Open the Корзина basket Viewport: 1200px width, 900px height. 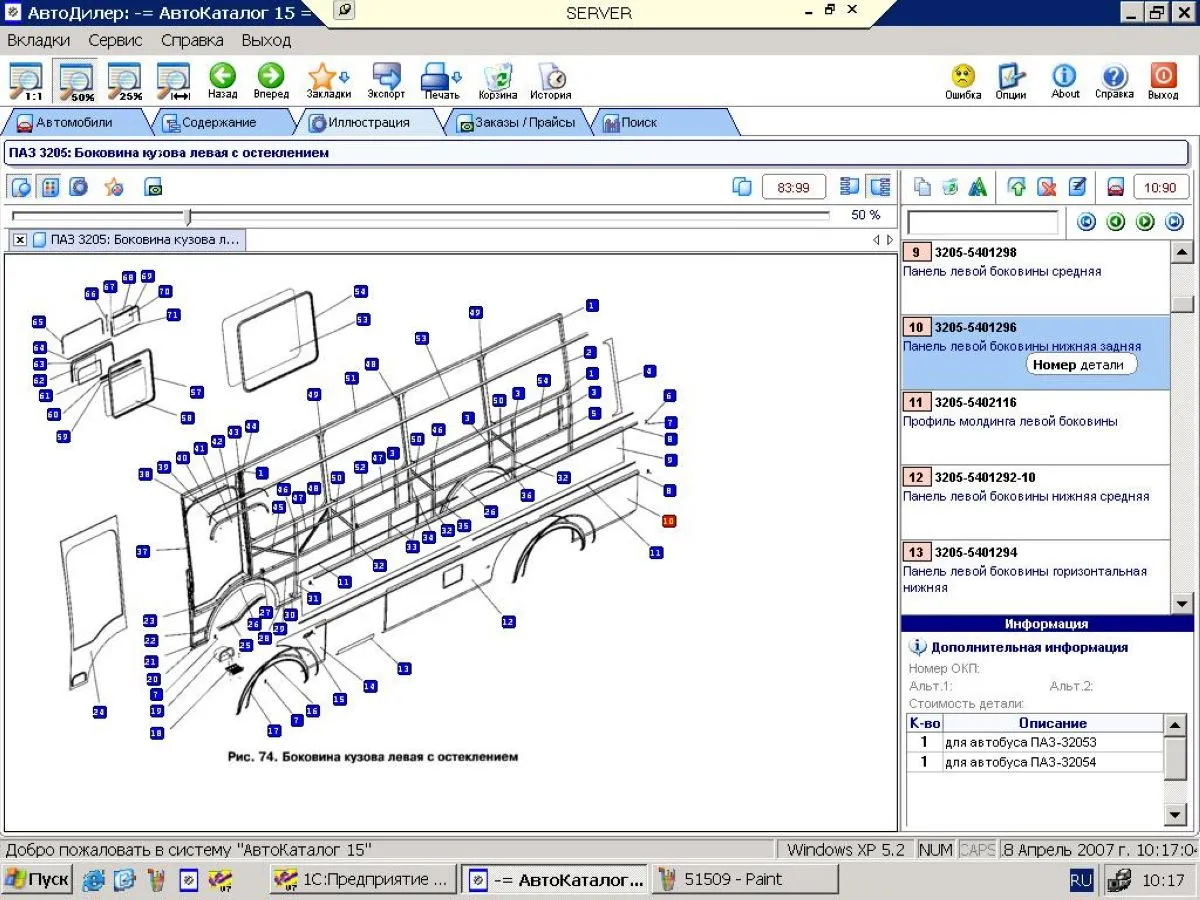[498, 81]
